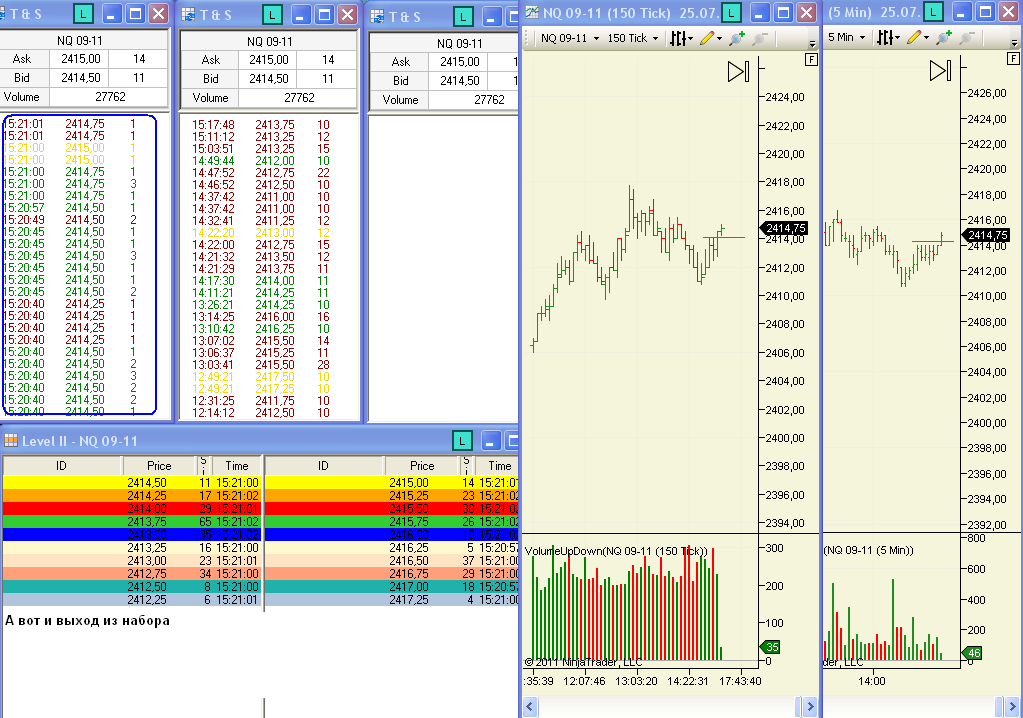This screenshot has height=718, width=1023.
Task: Click the 2413,75 bid row with size 65
Action: tap(132, 522)
